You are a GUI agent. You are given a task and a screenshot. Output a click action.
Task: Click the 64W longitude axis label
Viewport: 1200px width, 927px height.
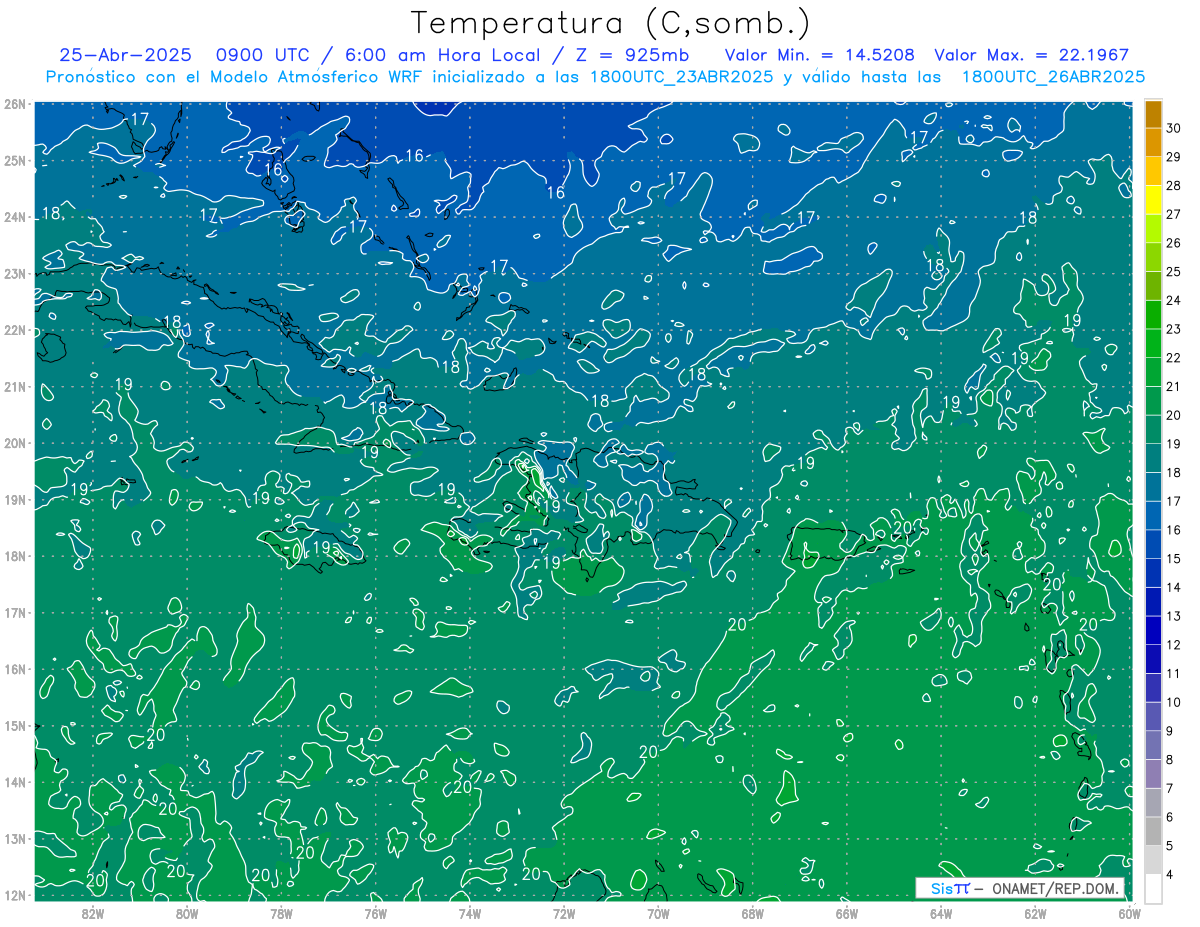coord(941,914)
